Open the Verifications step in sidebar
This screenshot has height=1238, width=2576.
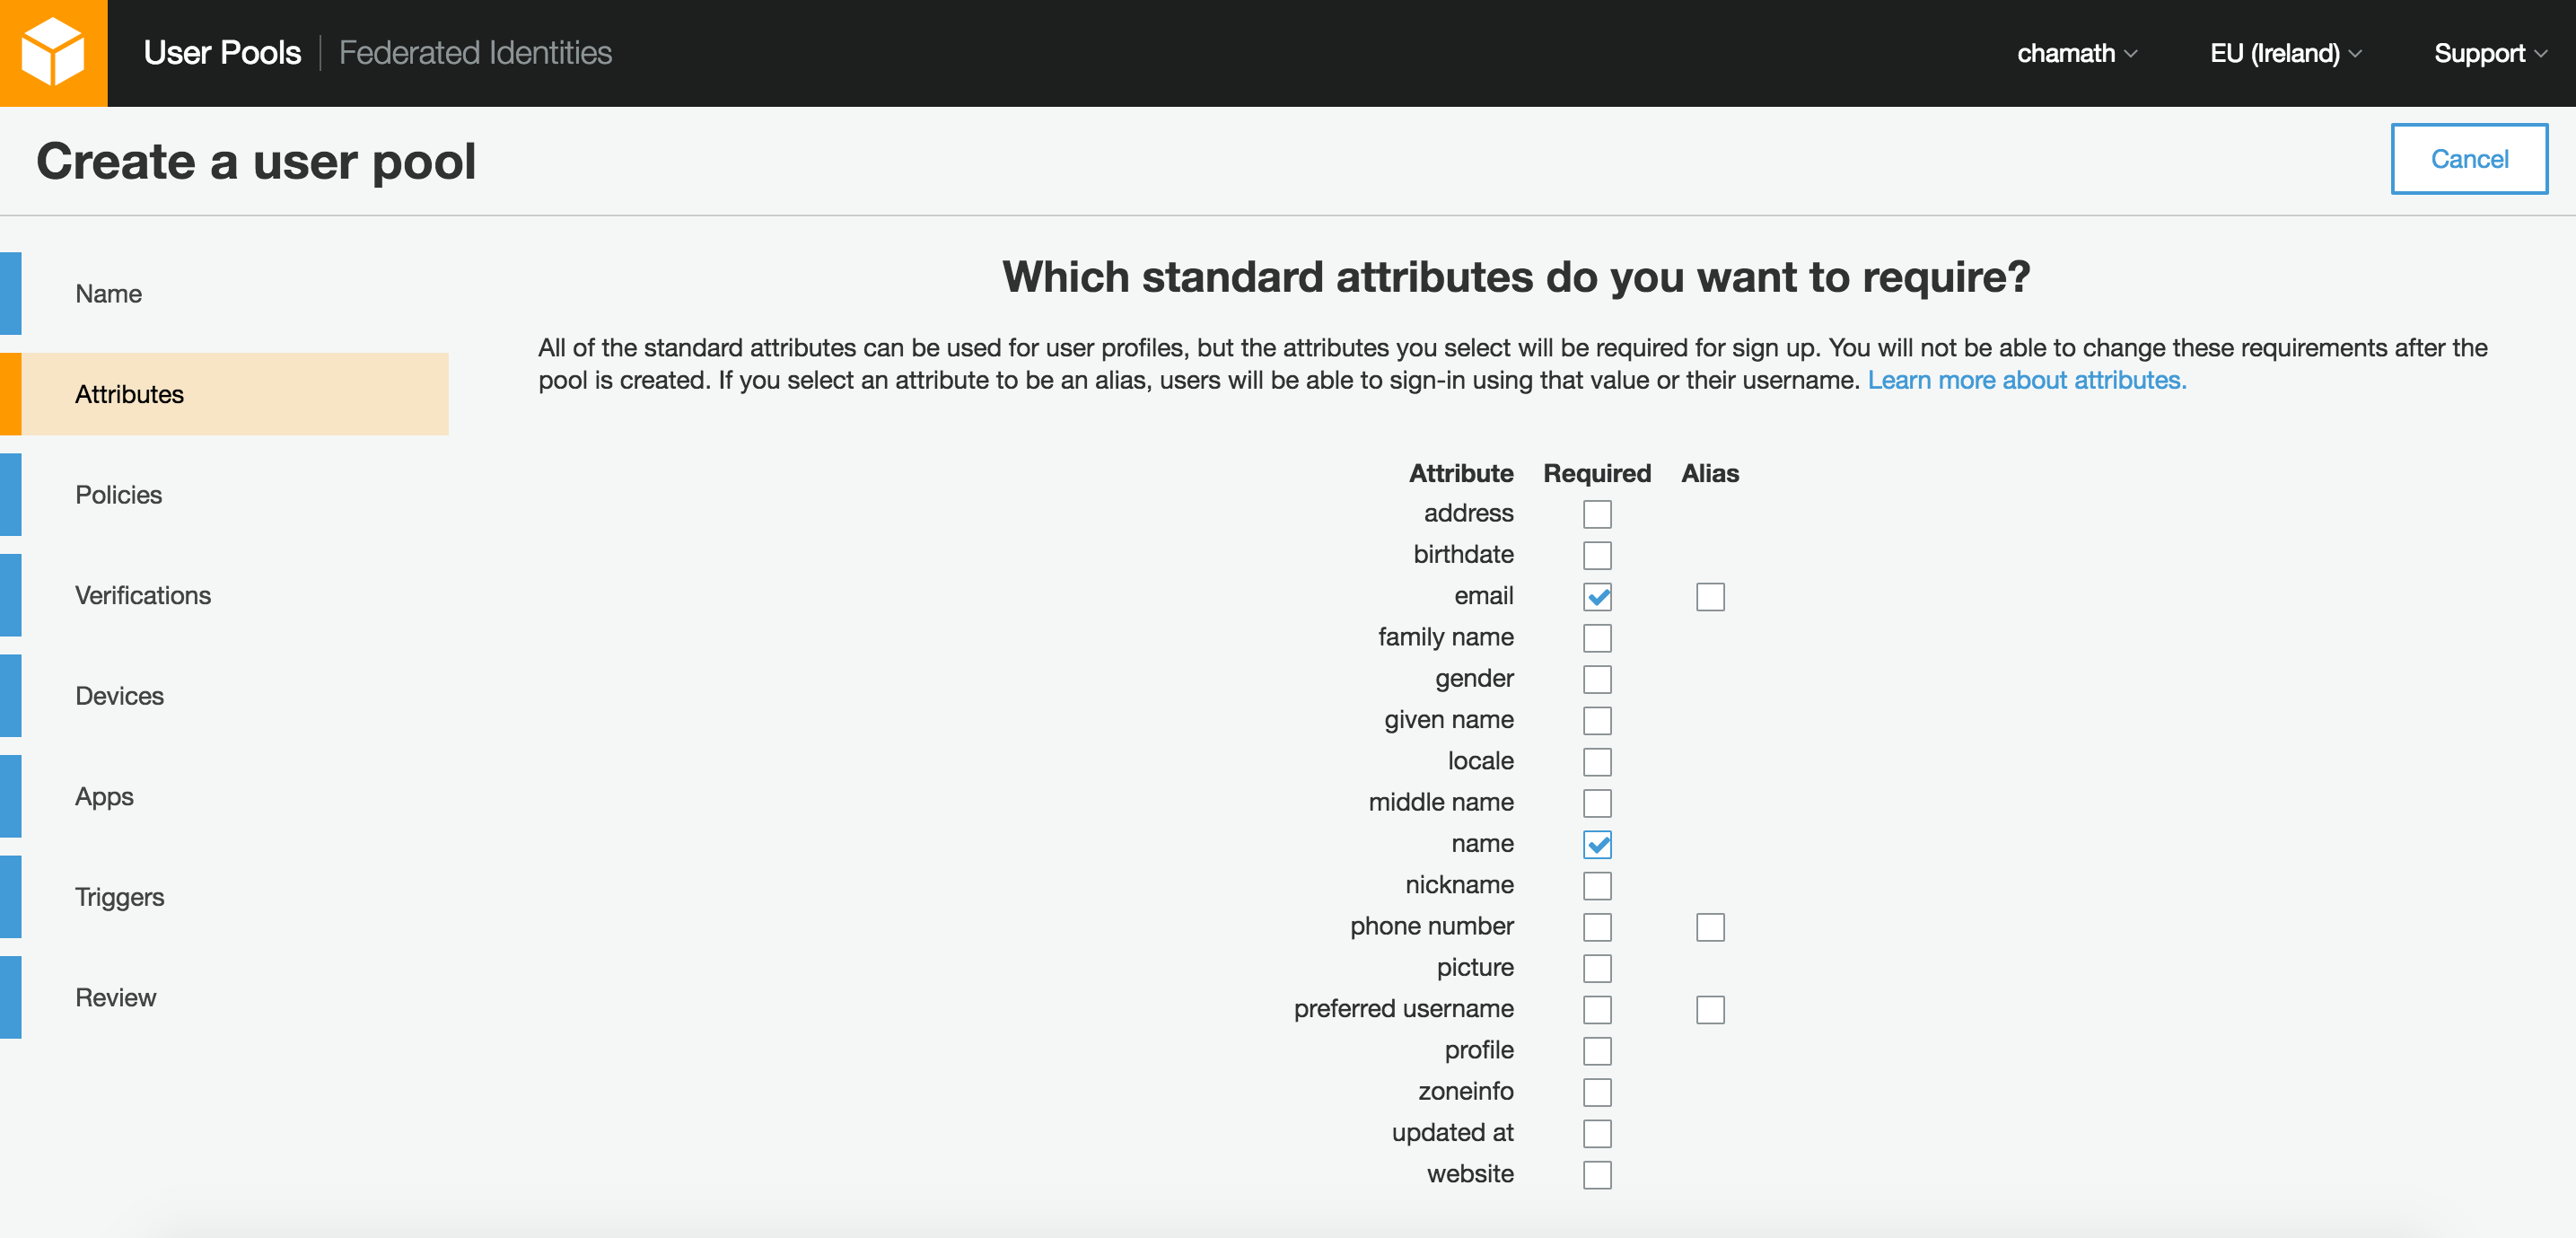[143, 596]
